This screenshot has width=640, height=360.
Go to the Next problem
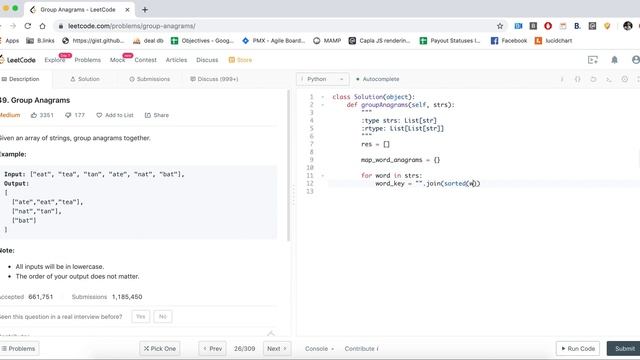click(277, 349)
